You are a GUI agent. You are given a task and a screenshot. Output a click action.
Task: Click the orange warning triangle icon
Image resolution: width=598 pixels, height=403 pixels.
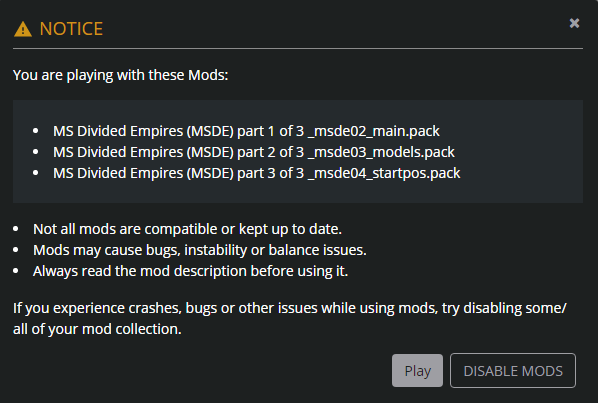tap(23, 29)
